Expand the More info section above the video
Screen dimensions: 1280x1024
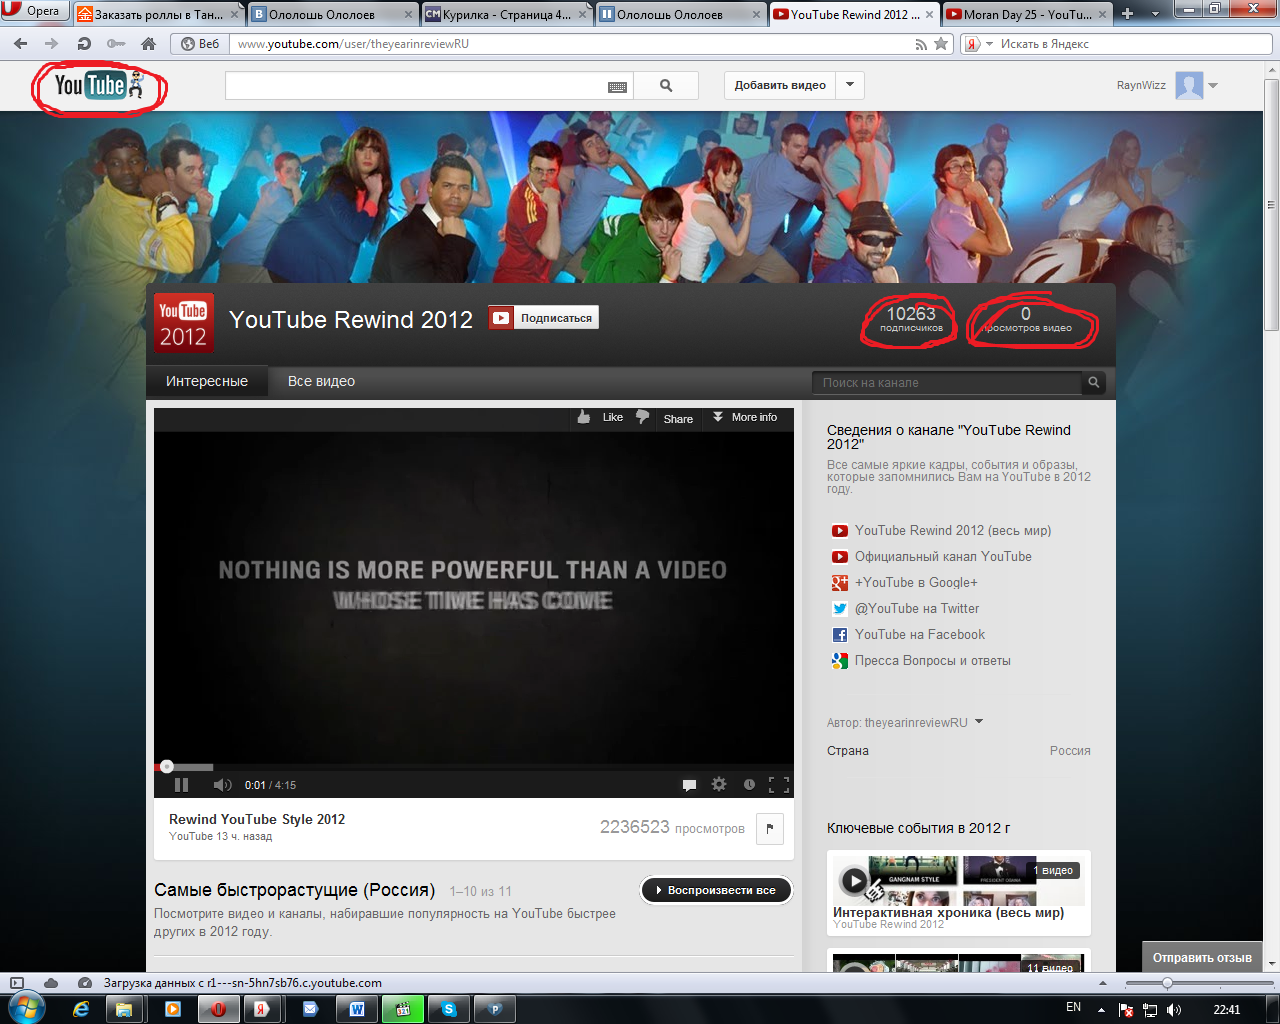click(745, 417)
